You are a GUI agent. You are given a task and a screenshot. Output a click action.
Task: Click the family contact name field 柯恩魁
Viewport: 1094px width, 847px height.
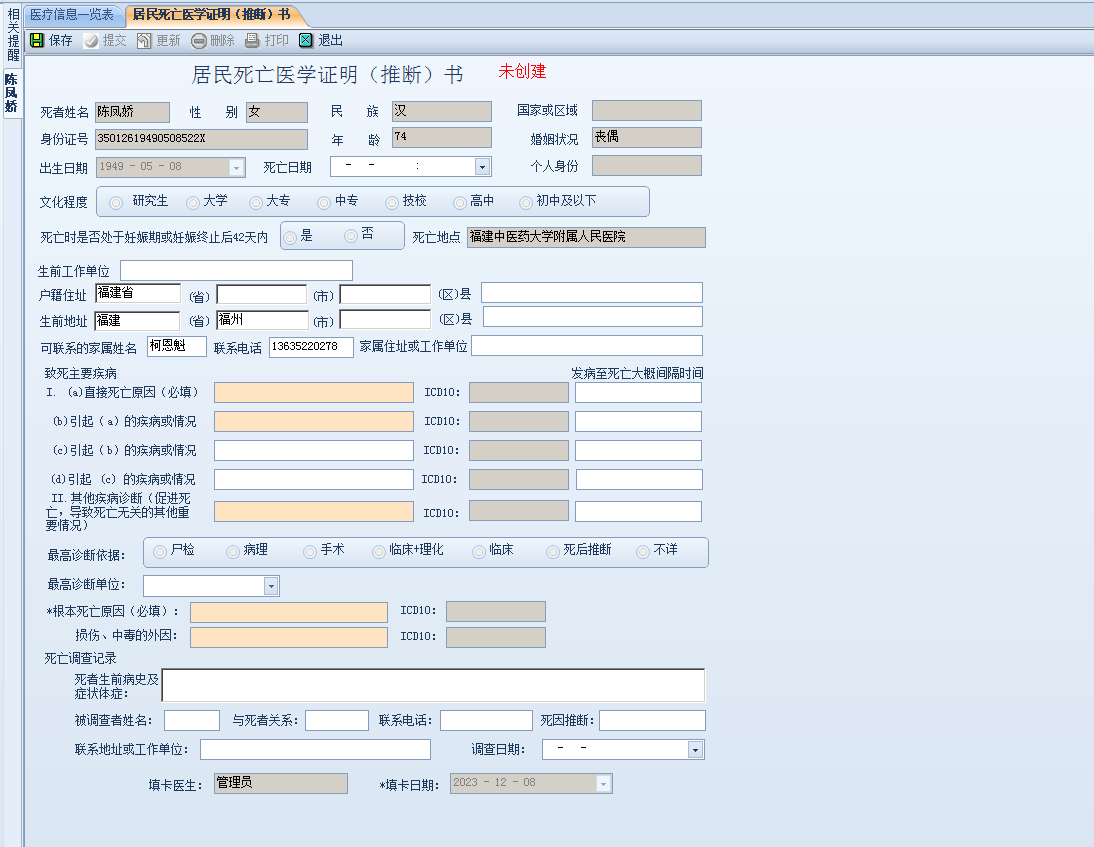[x=177, y=346]
